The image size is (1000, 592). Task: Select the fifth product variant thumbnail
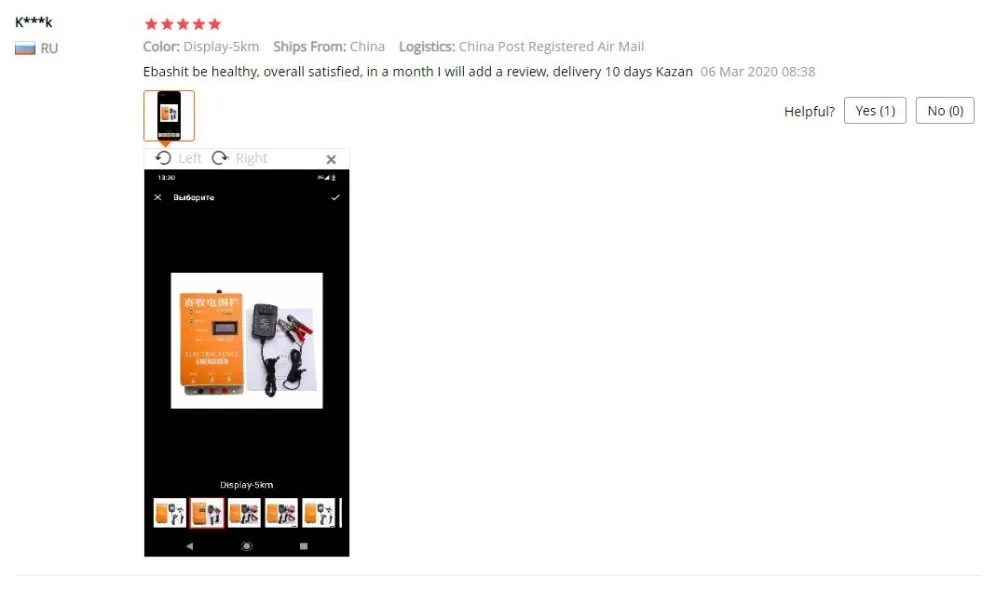pyautogui.click(x=318, y=513)
